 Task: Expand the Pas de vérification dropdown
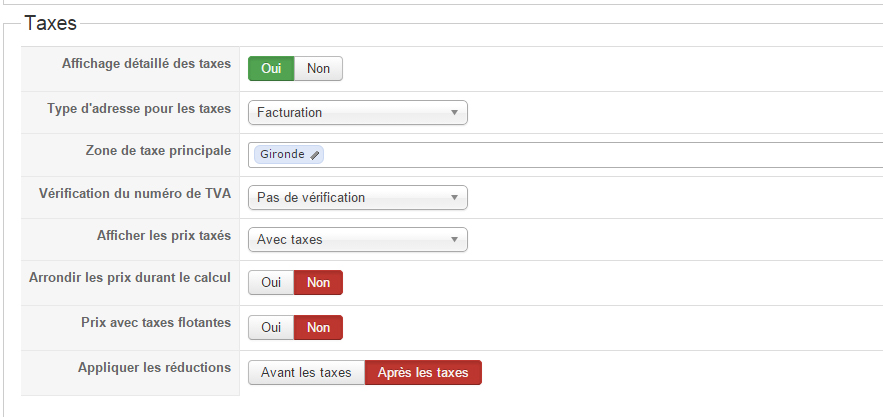(x=358, y=198)
